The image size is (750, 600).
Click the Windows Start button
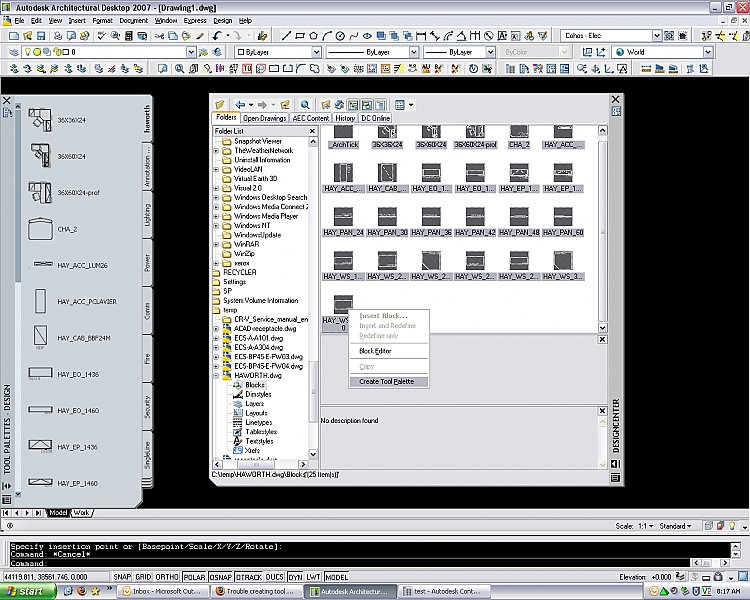pyautogui.click(x=27, y=591)
